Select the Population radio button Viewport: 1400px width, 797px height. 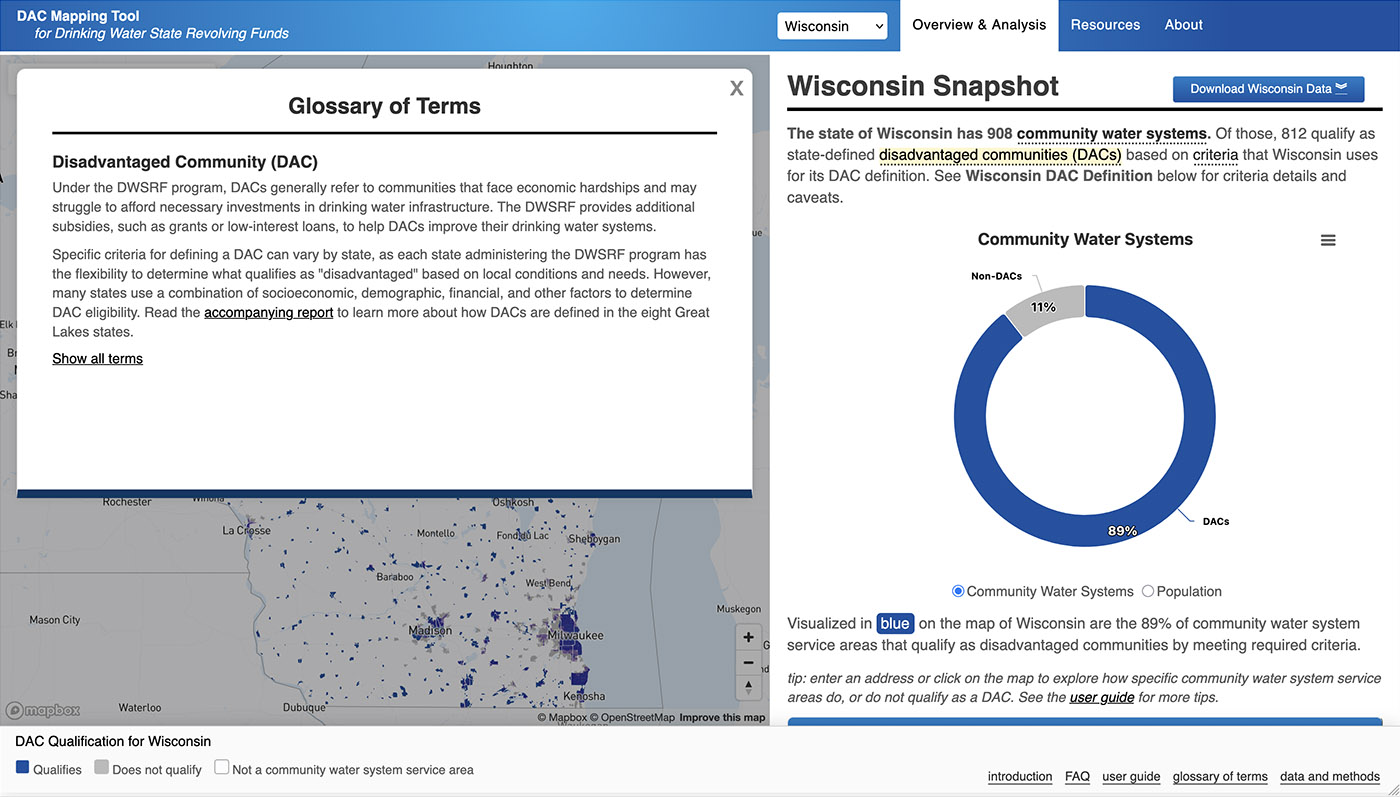tap(1148, 591)
